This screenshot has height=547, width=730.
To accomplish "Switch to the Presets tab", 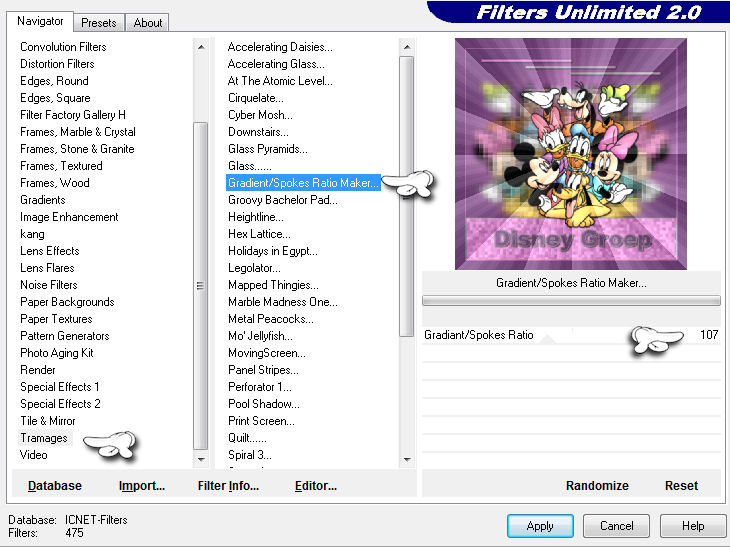I will click(x=98, y=23).
